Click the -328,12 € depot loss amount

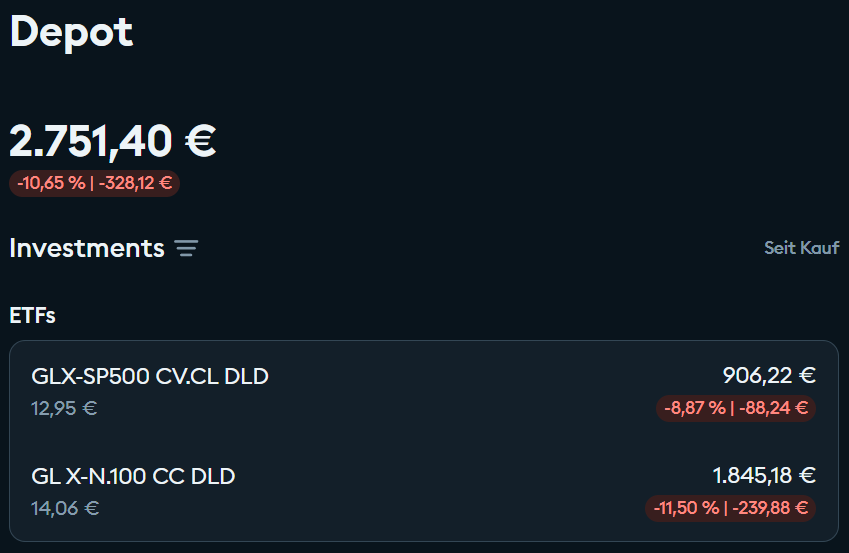point(138,183)
